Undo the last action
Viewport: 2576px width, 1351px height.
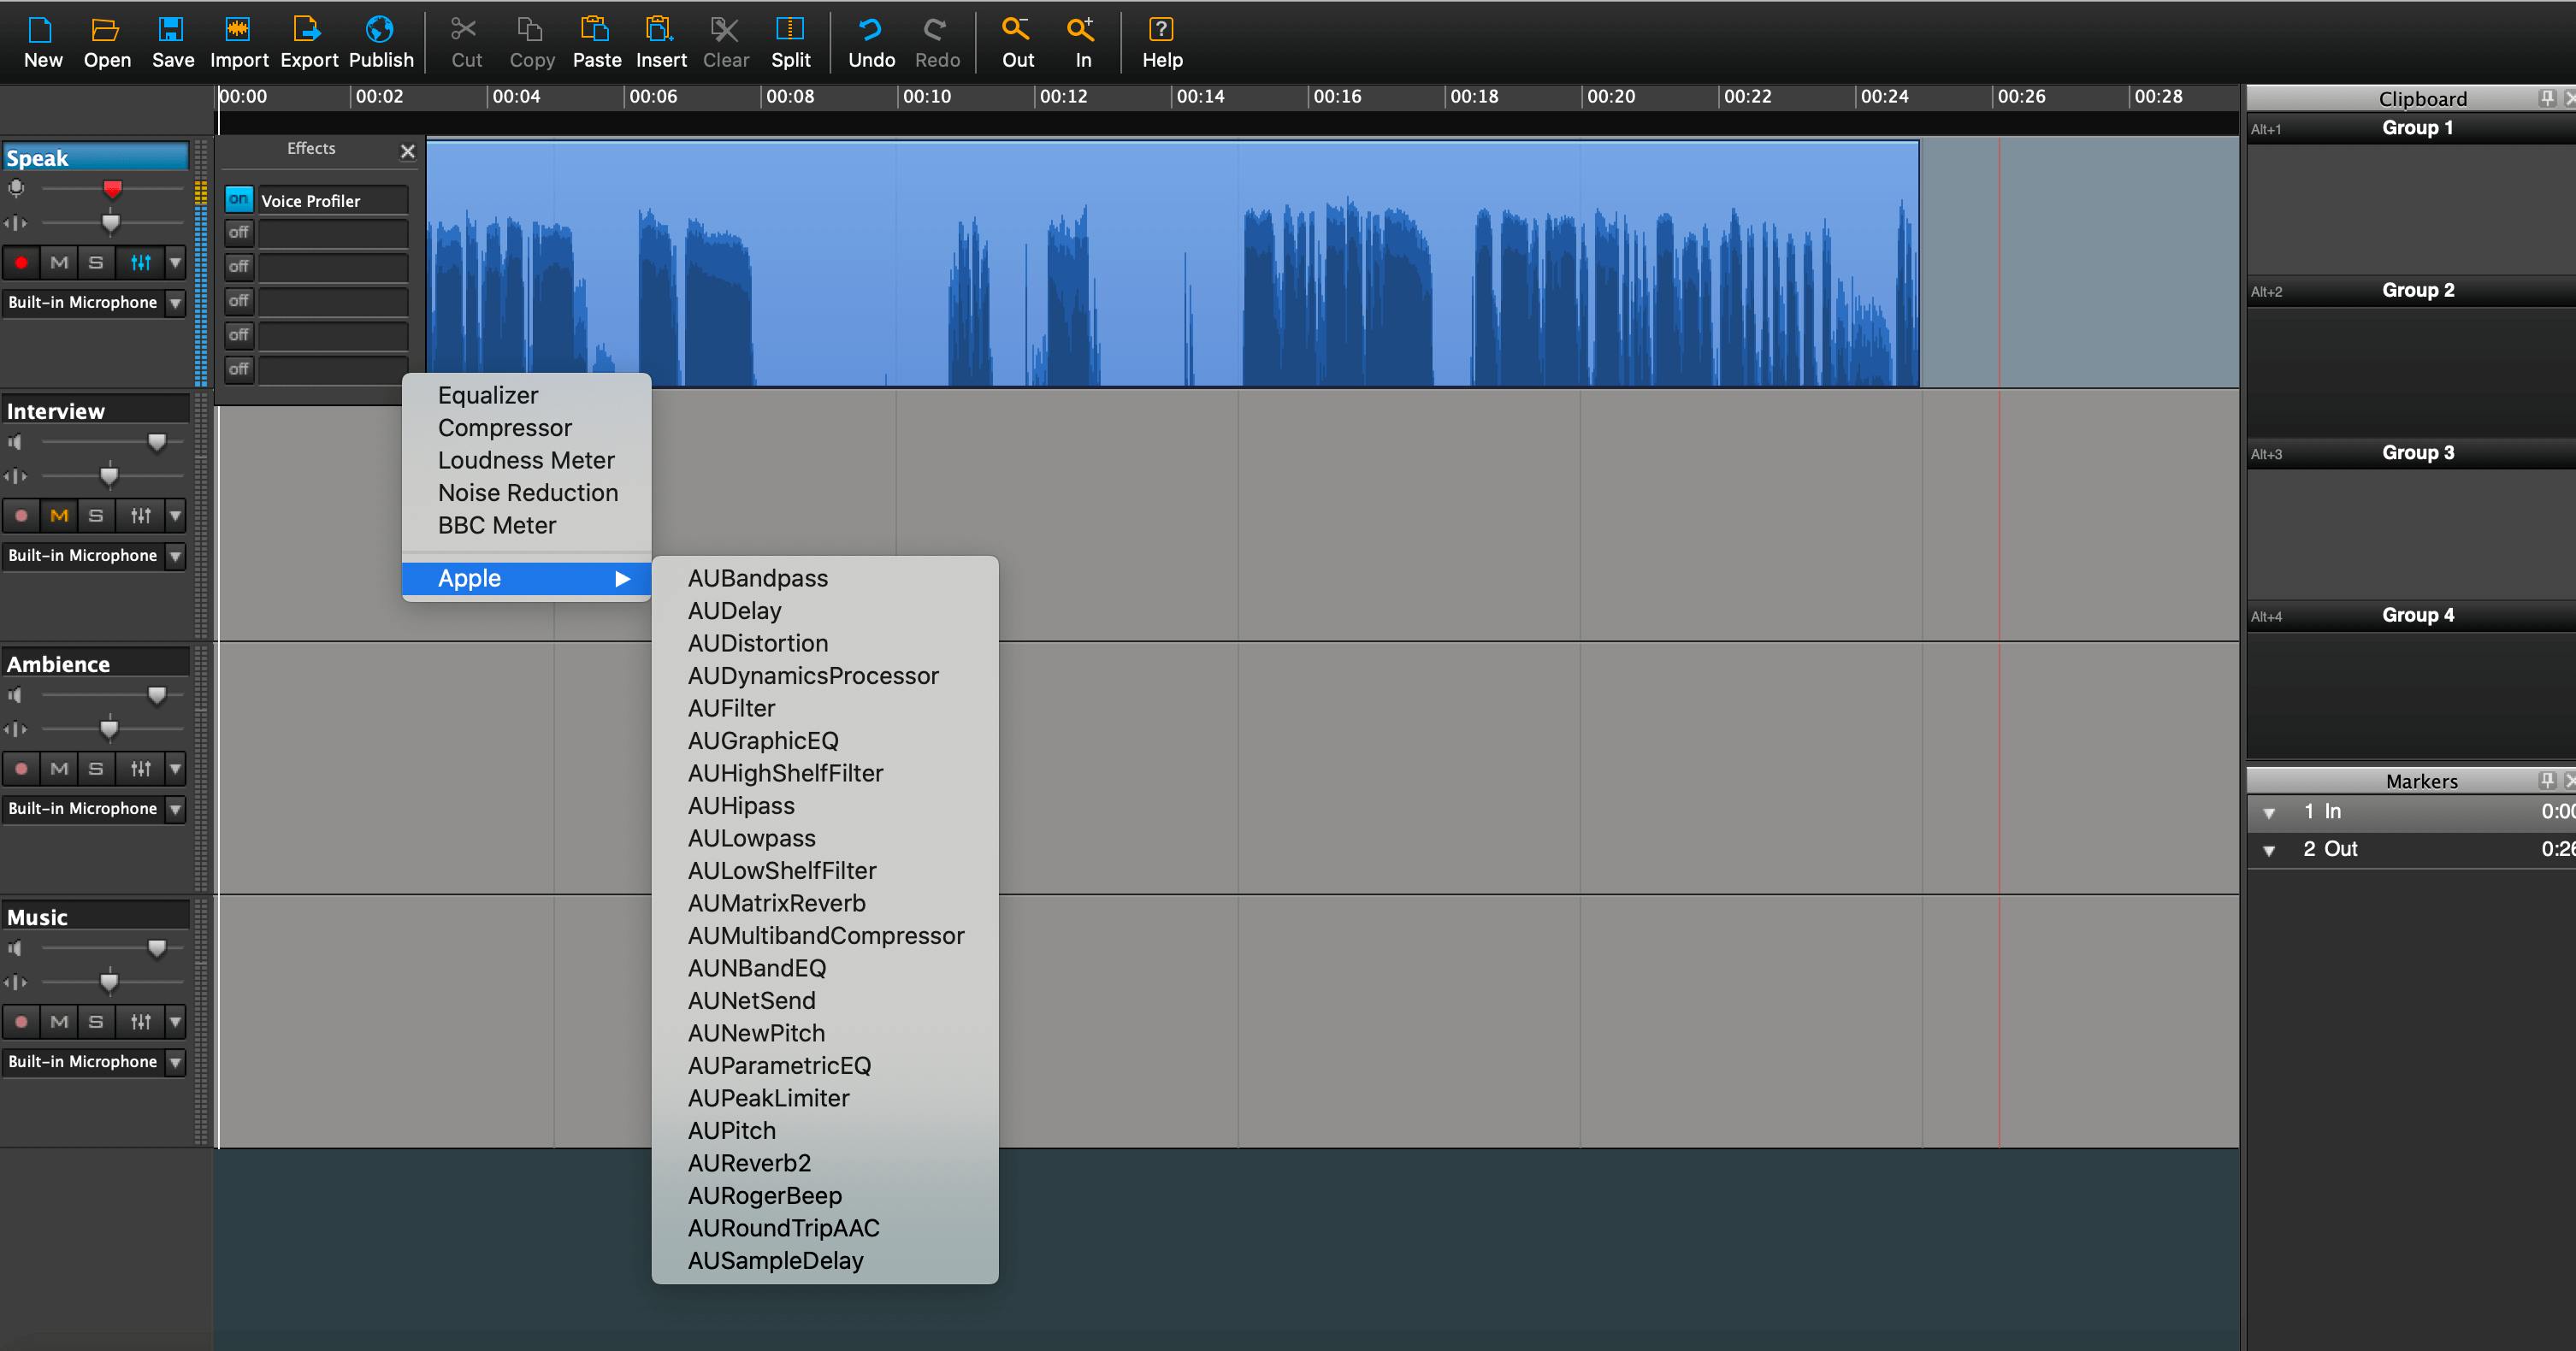tap(870, 42)
